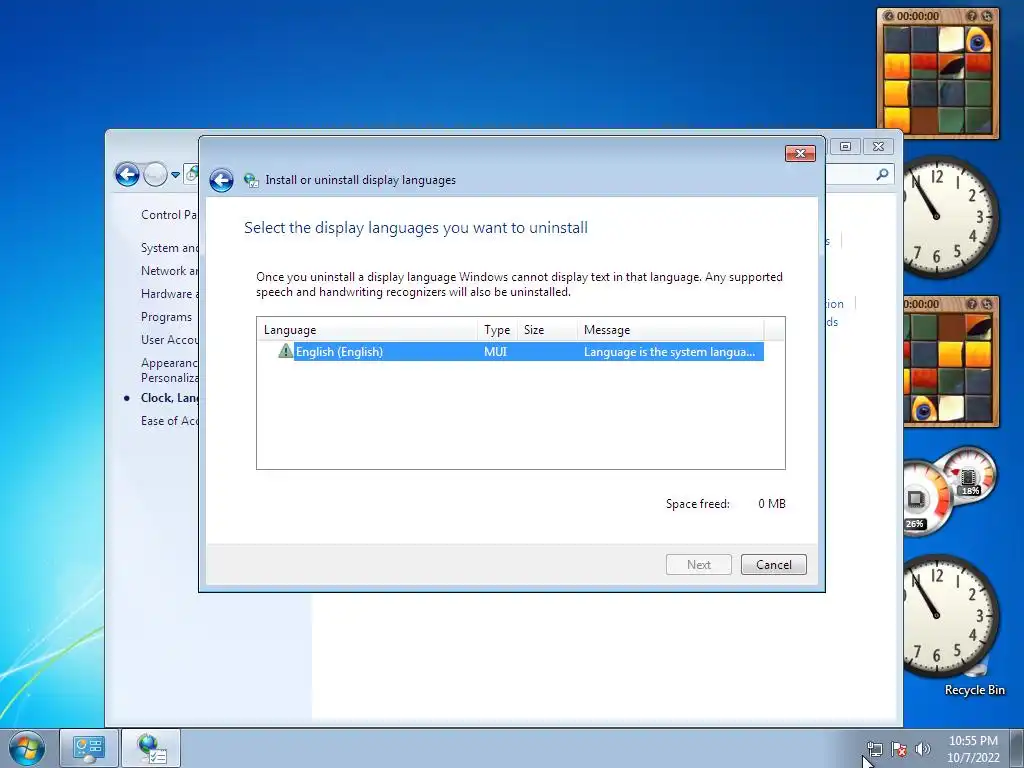Open System and Security category
This screenshot has width=1024, height=768.
coord(169,248)
